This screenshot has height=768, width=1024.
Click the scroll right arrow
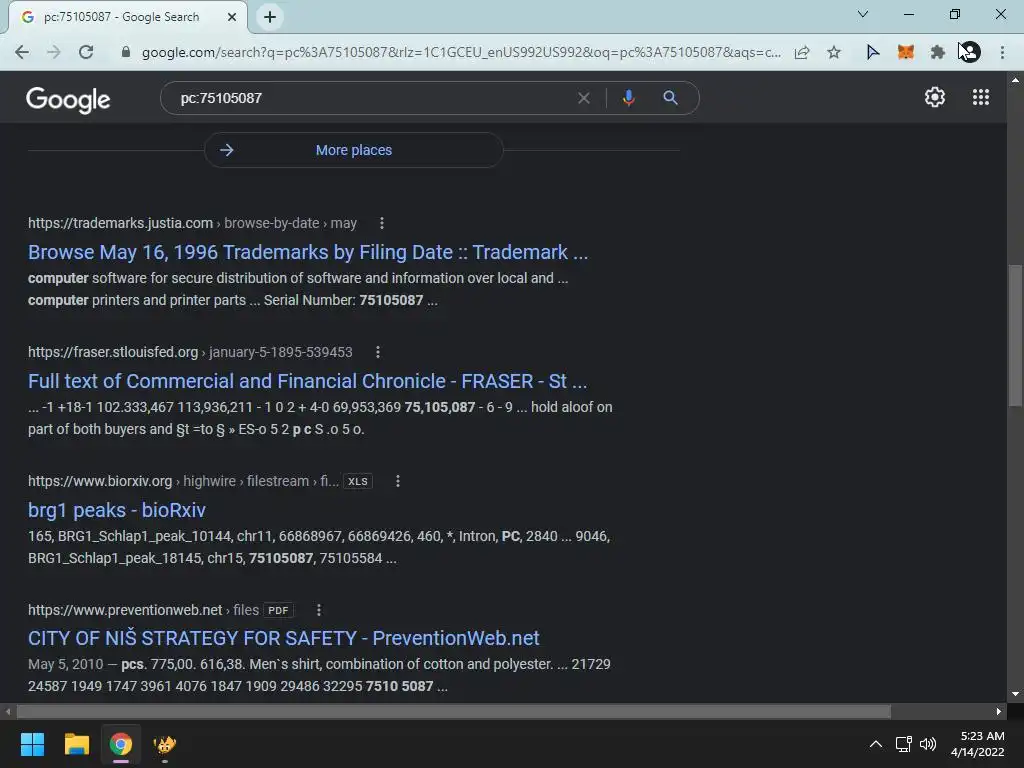[999, 711]
